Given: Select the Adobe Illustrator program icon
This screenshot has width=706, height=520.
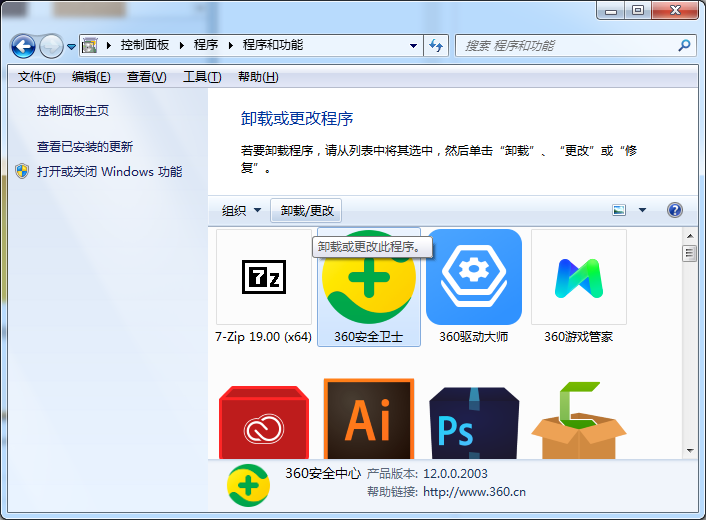Looking at the screenshot, I should [x=369, y=420].
